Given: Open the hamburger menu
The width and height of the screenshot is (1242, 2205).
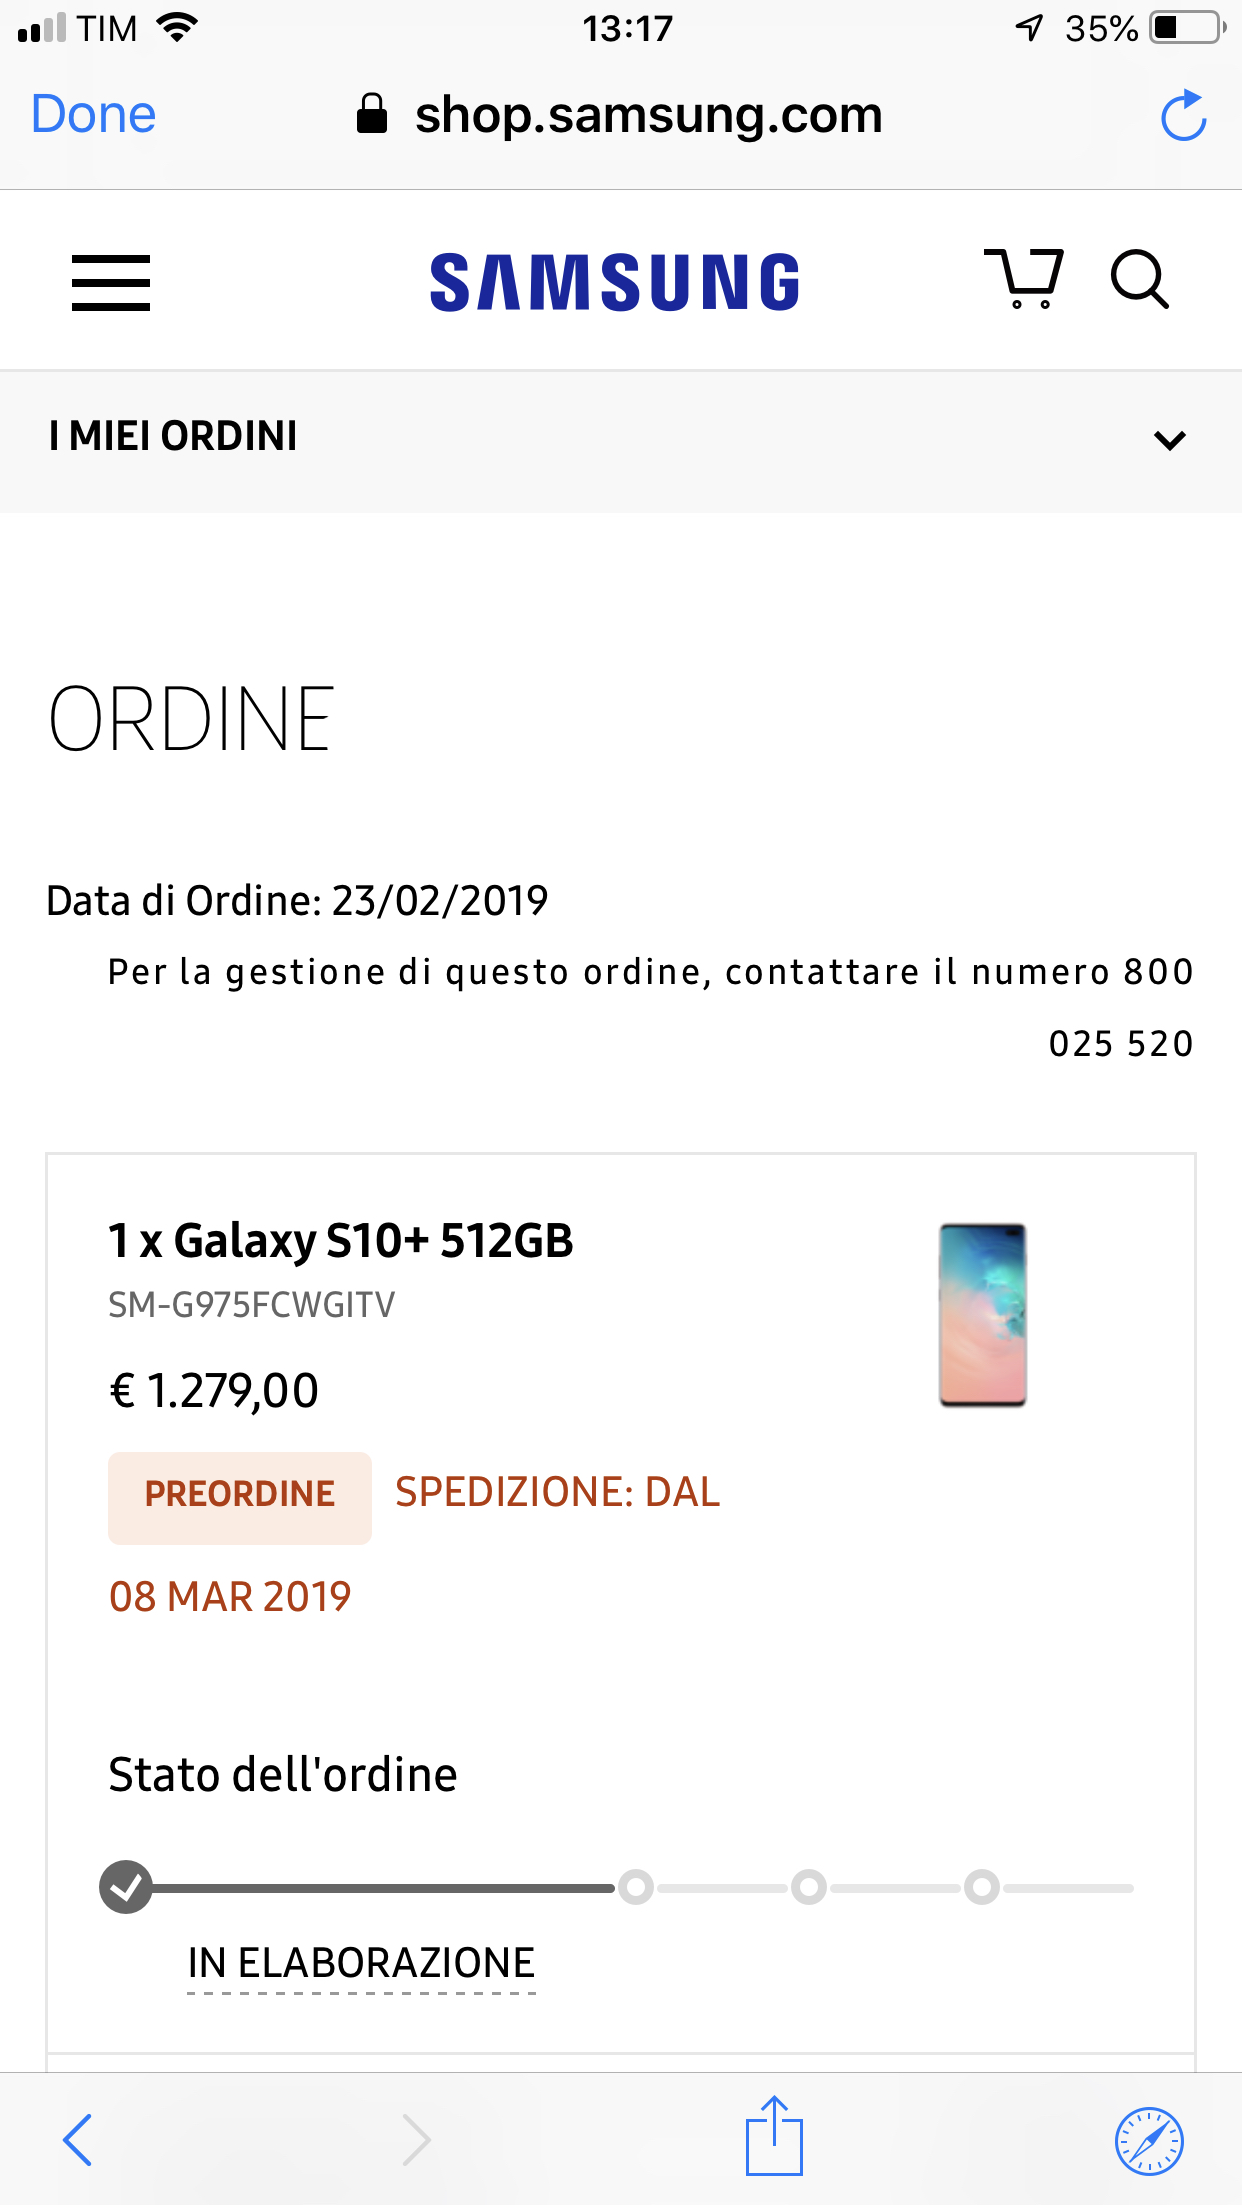Looking at the screenshot, I should click(x=111, y=283).
